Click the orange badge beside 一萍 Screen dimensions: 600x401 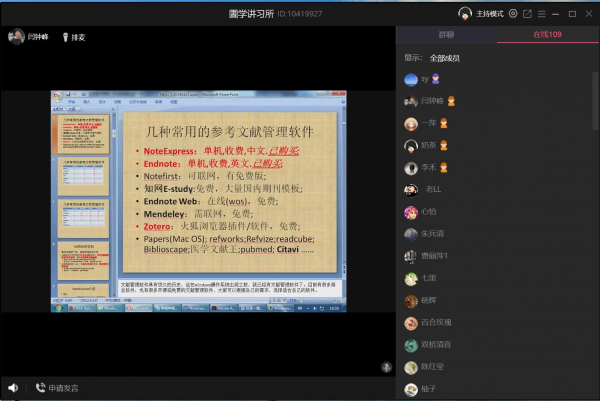pyautogui.click(x=443, y=123)
